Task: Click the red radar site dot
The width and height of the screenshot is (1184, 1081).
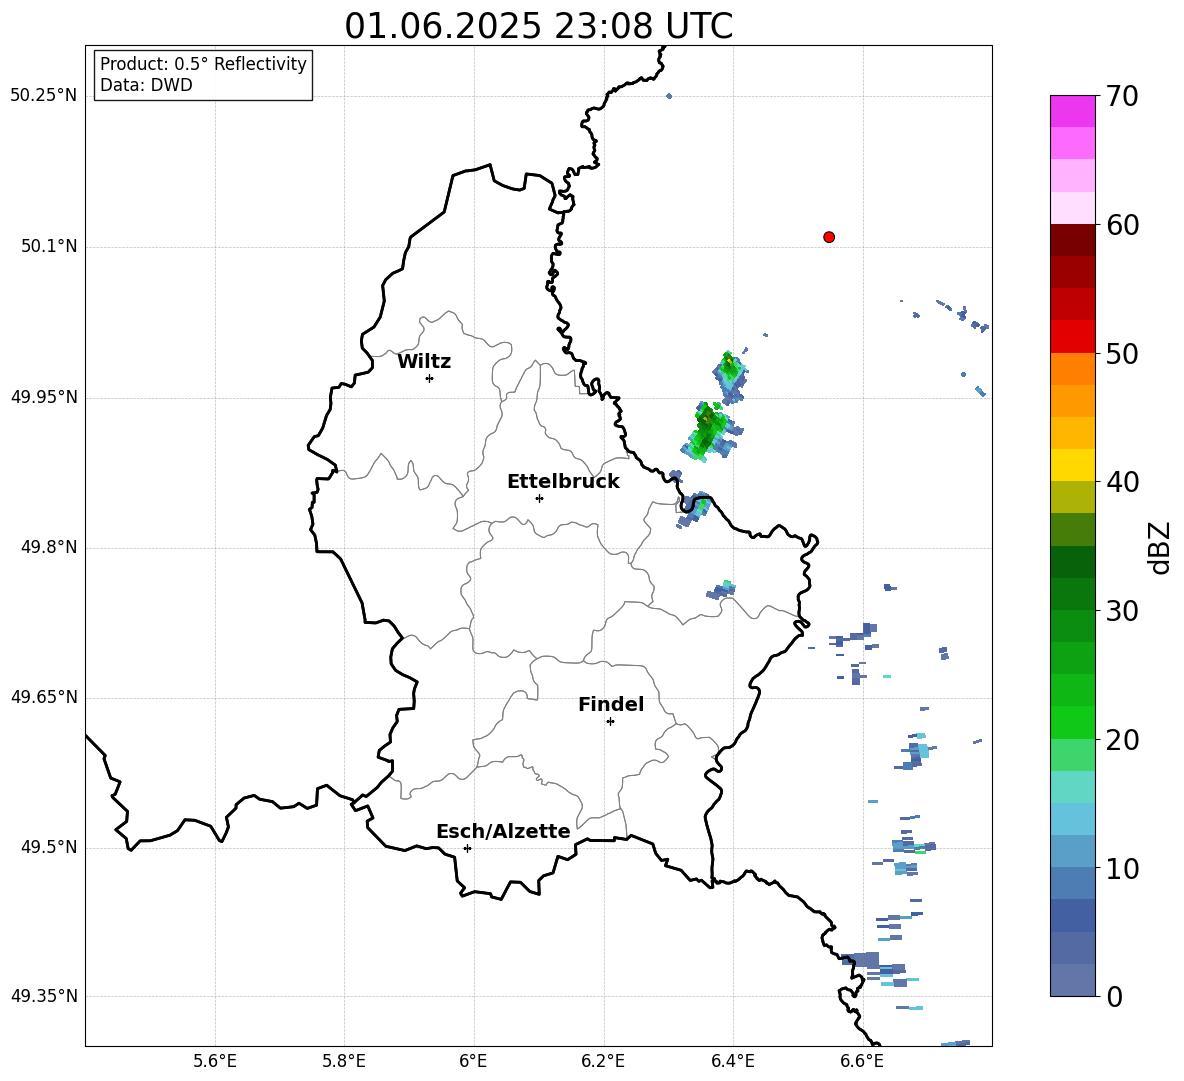Action: click(829, 237)
